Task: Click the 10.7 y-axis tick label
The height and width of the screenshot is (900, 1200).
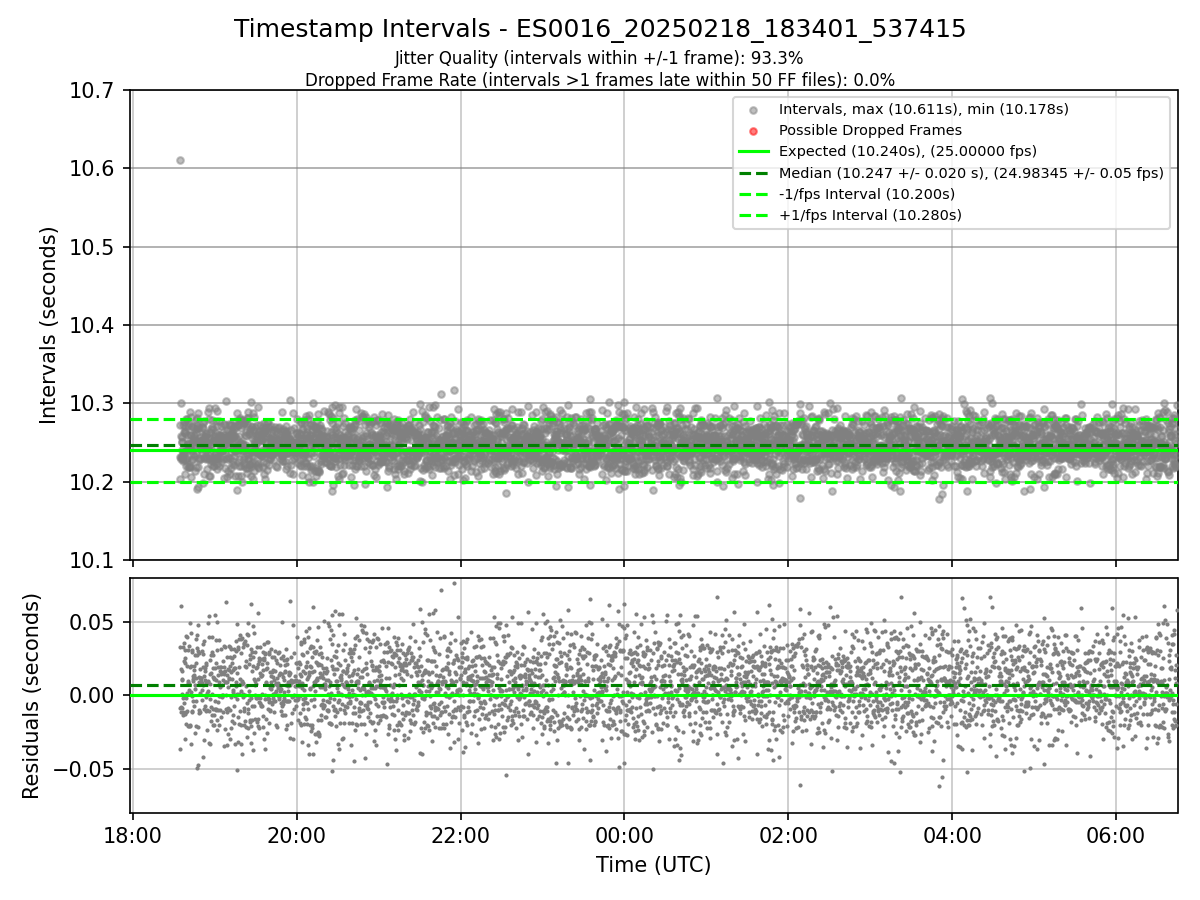Action: [92, 91]
